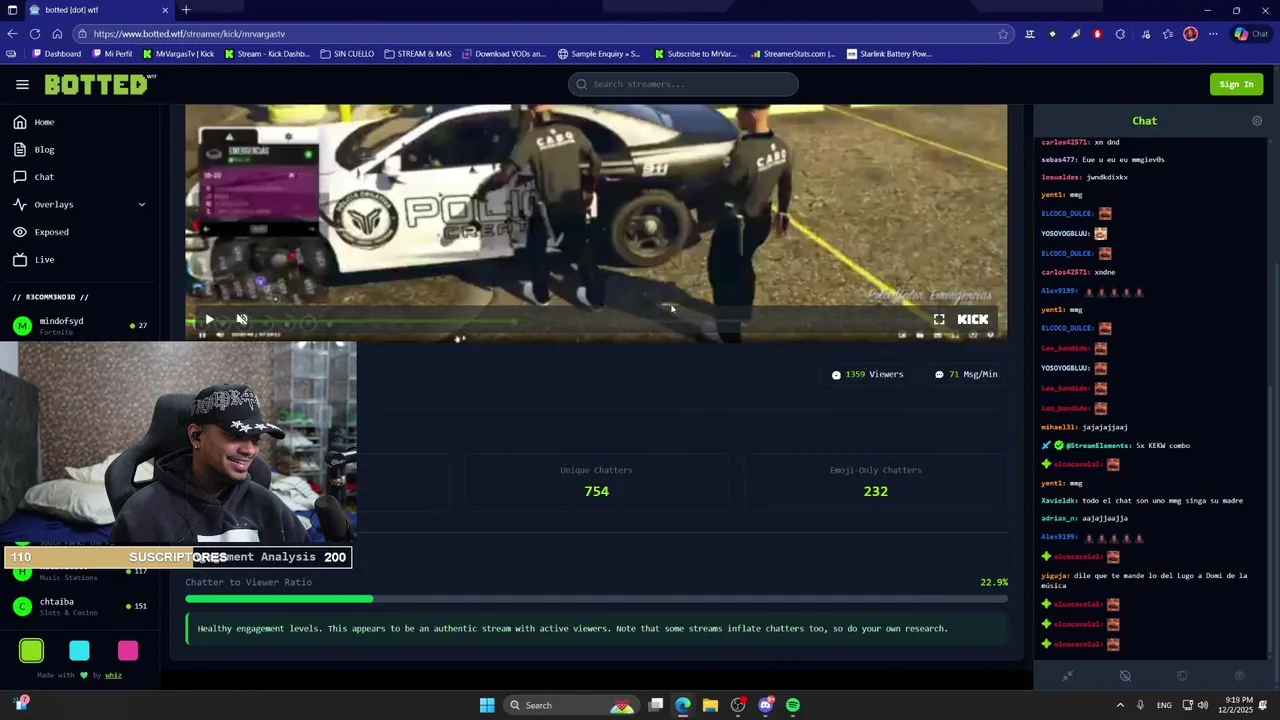The width and height of the screenshot is (1280, 720).
Task: Open the Home sidebar item
Action: pos(80,122)
